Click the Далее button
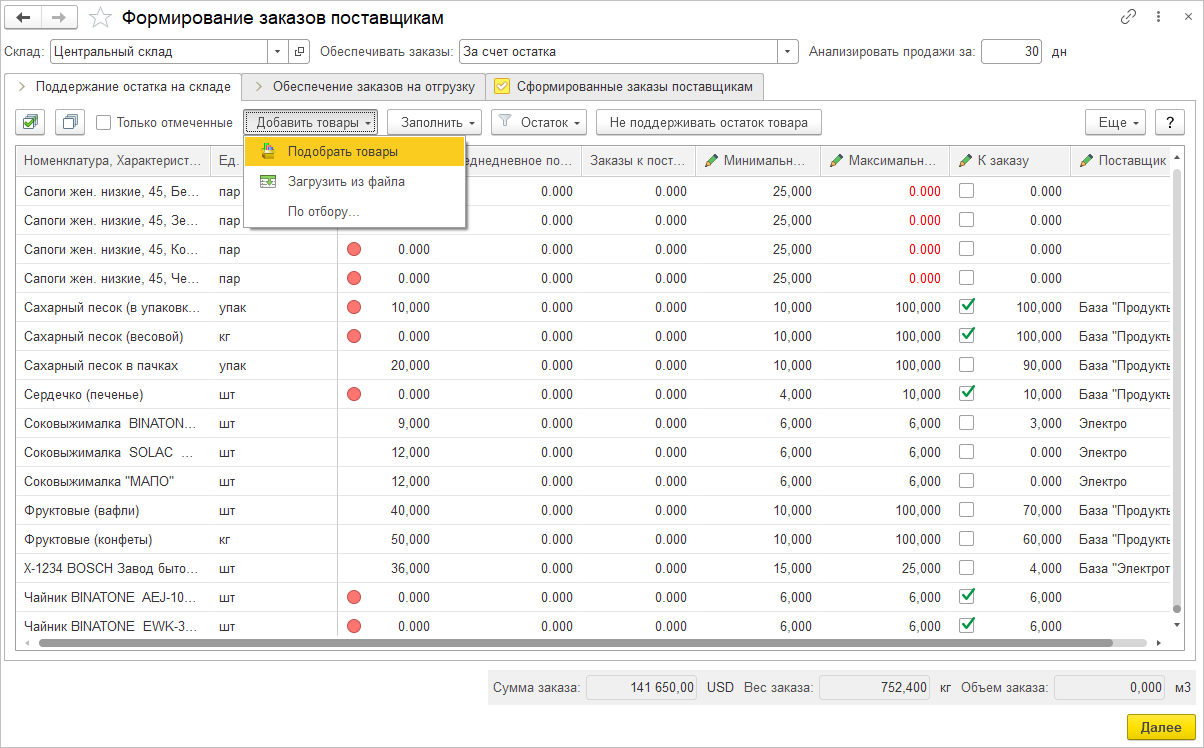This screenshot has height=748, width=1204. [1160, 727]
